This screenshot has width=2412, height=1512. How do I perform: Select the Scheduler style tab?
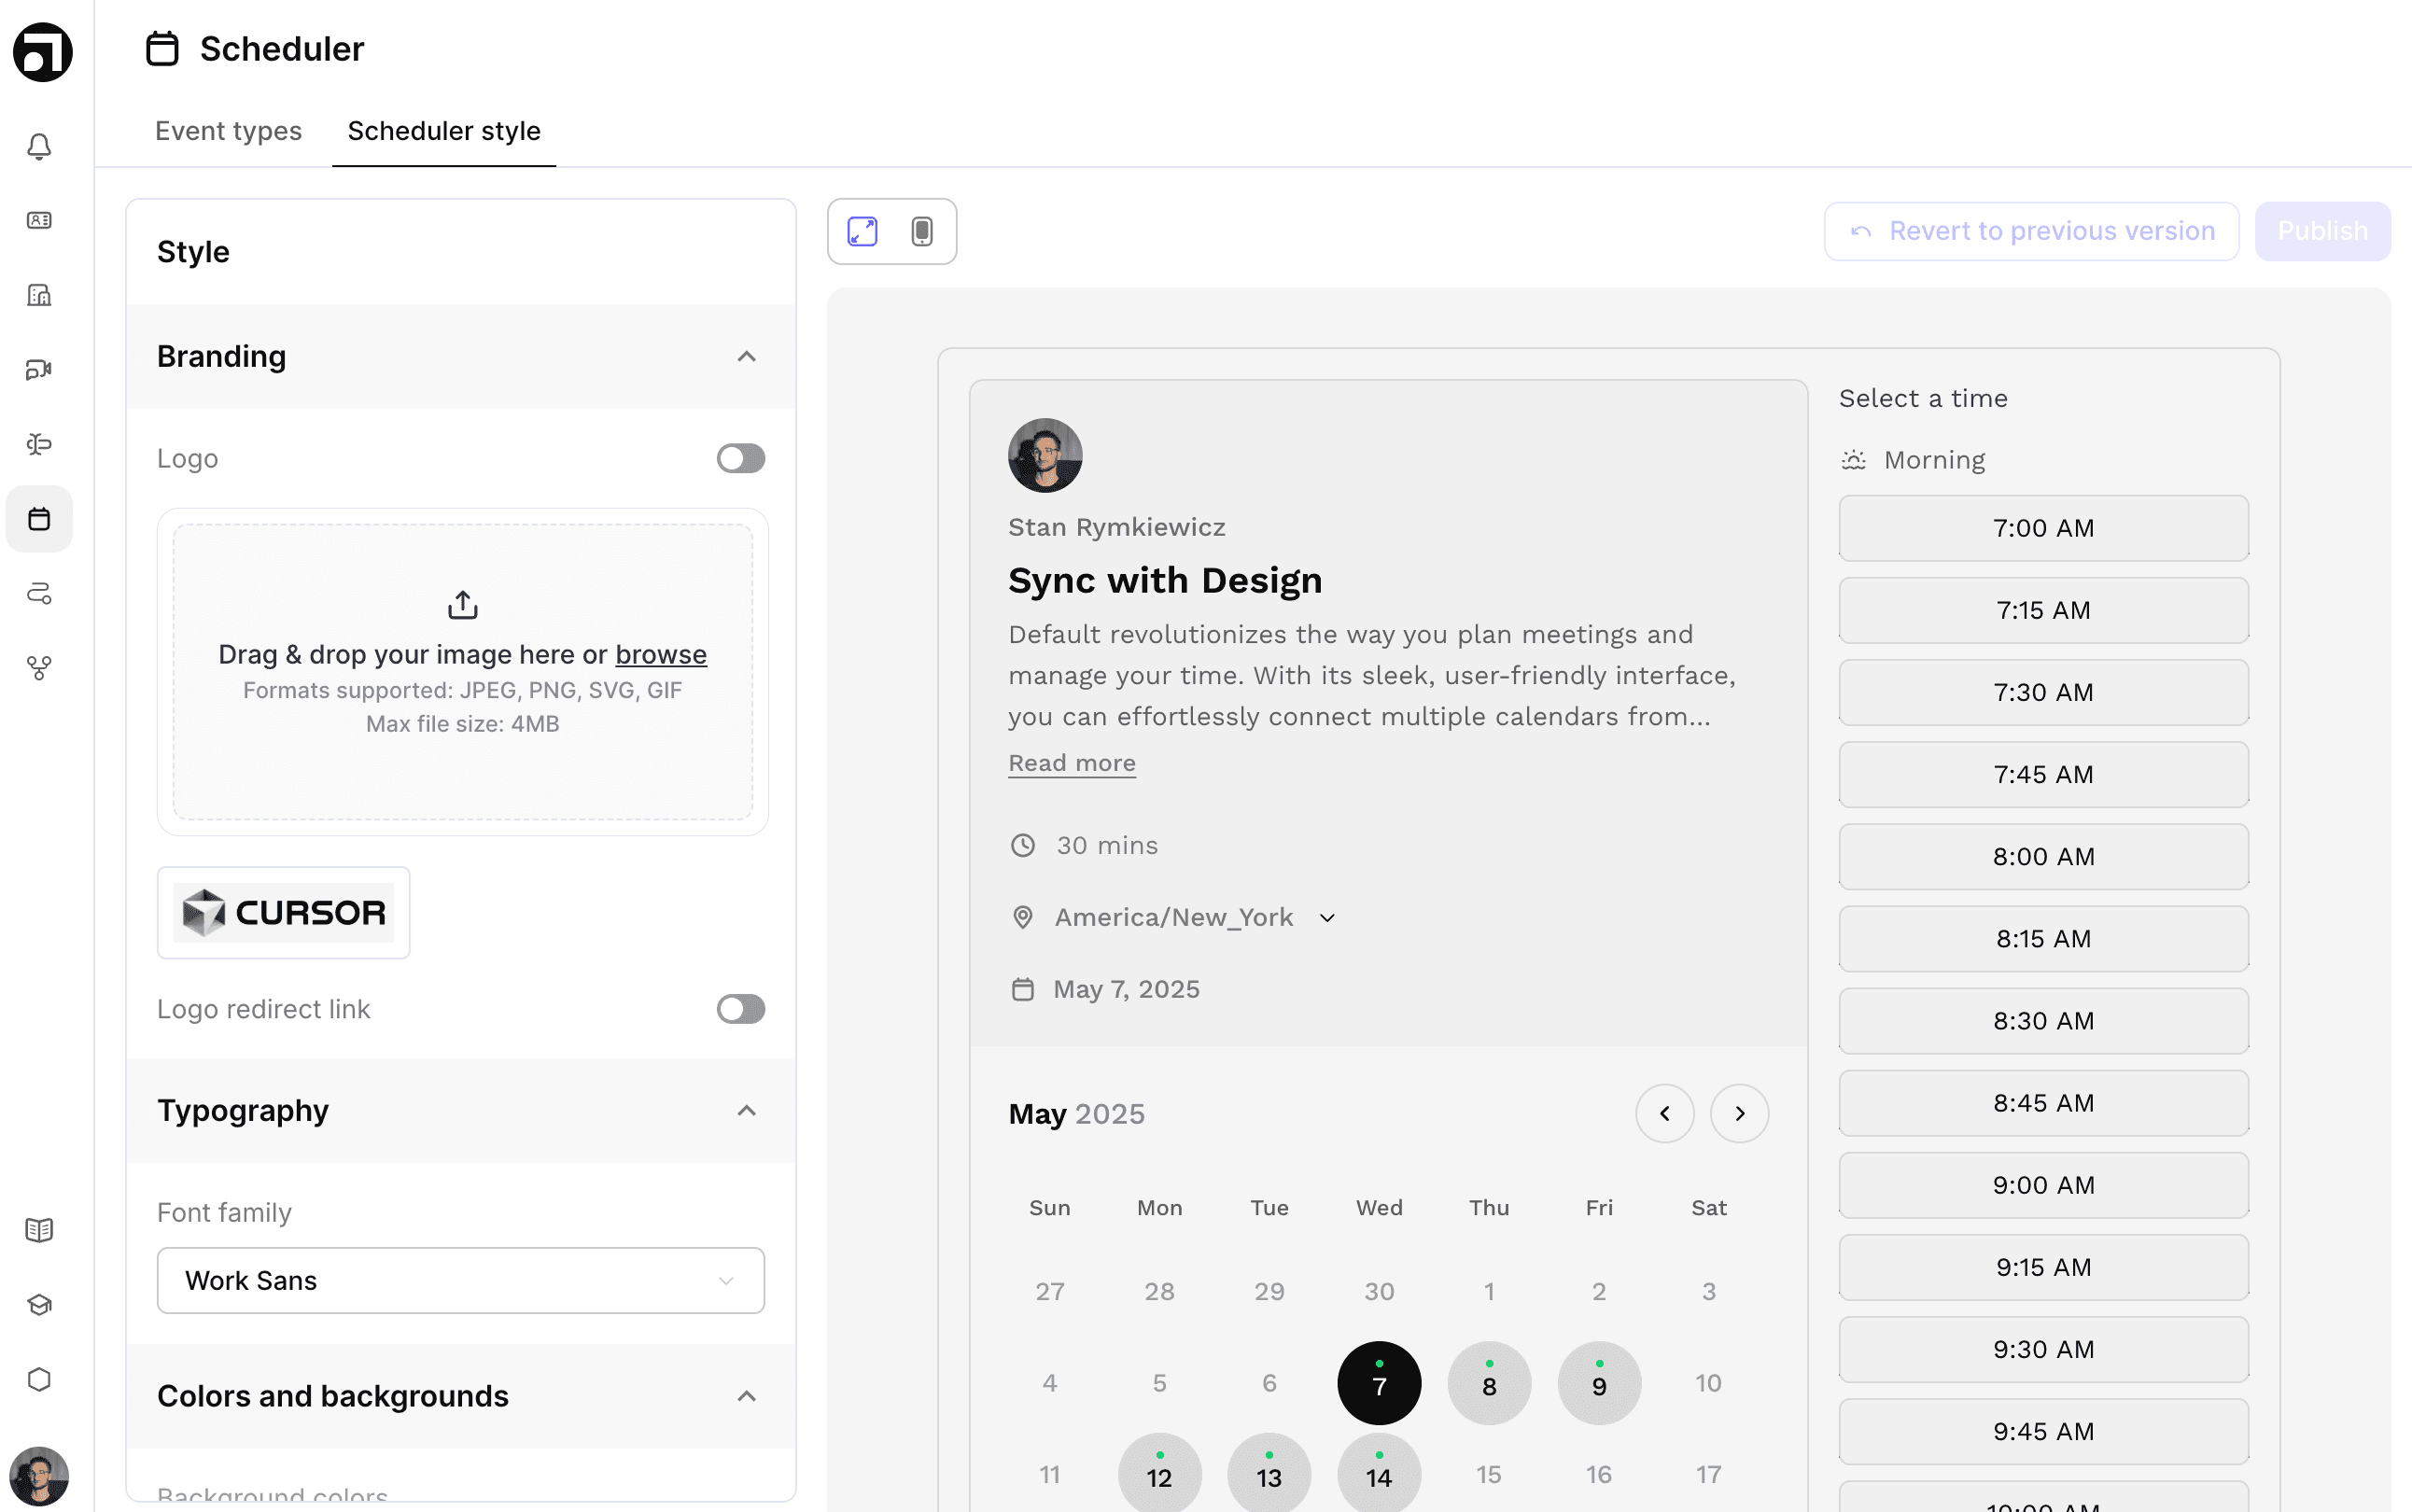click(x=443, y=131)
